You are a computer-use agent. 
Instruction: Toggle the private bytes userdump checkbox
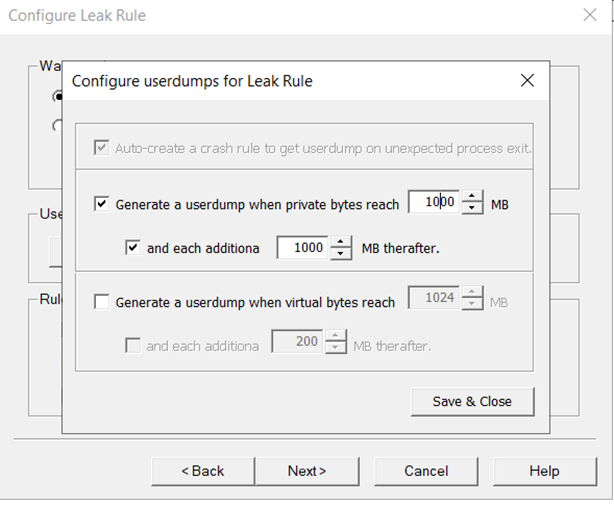101,204
